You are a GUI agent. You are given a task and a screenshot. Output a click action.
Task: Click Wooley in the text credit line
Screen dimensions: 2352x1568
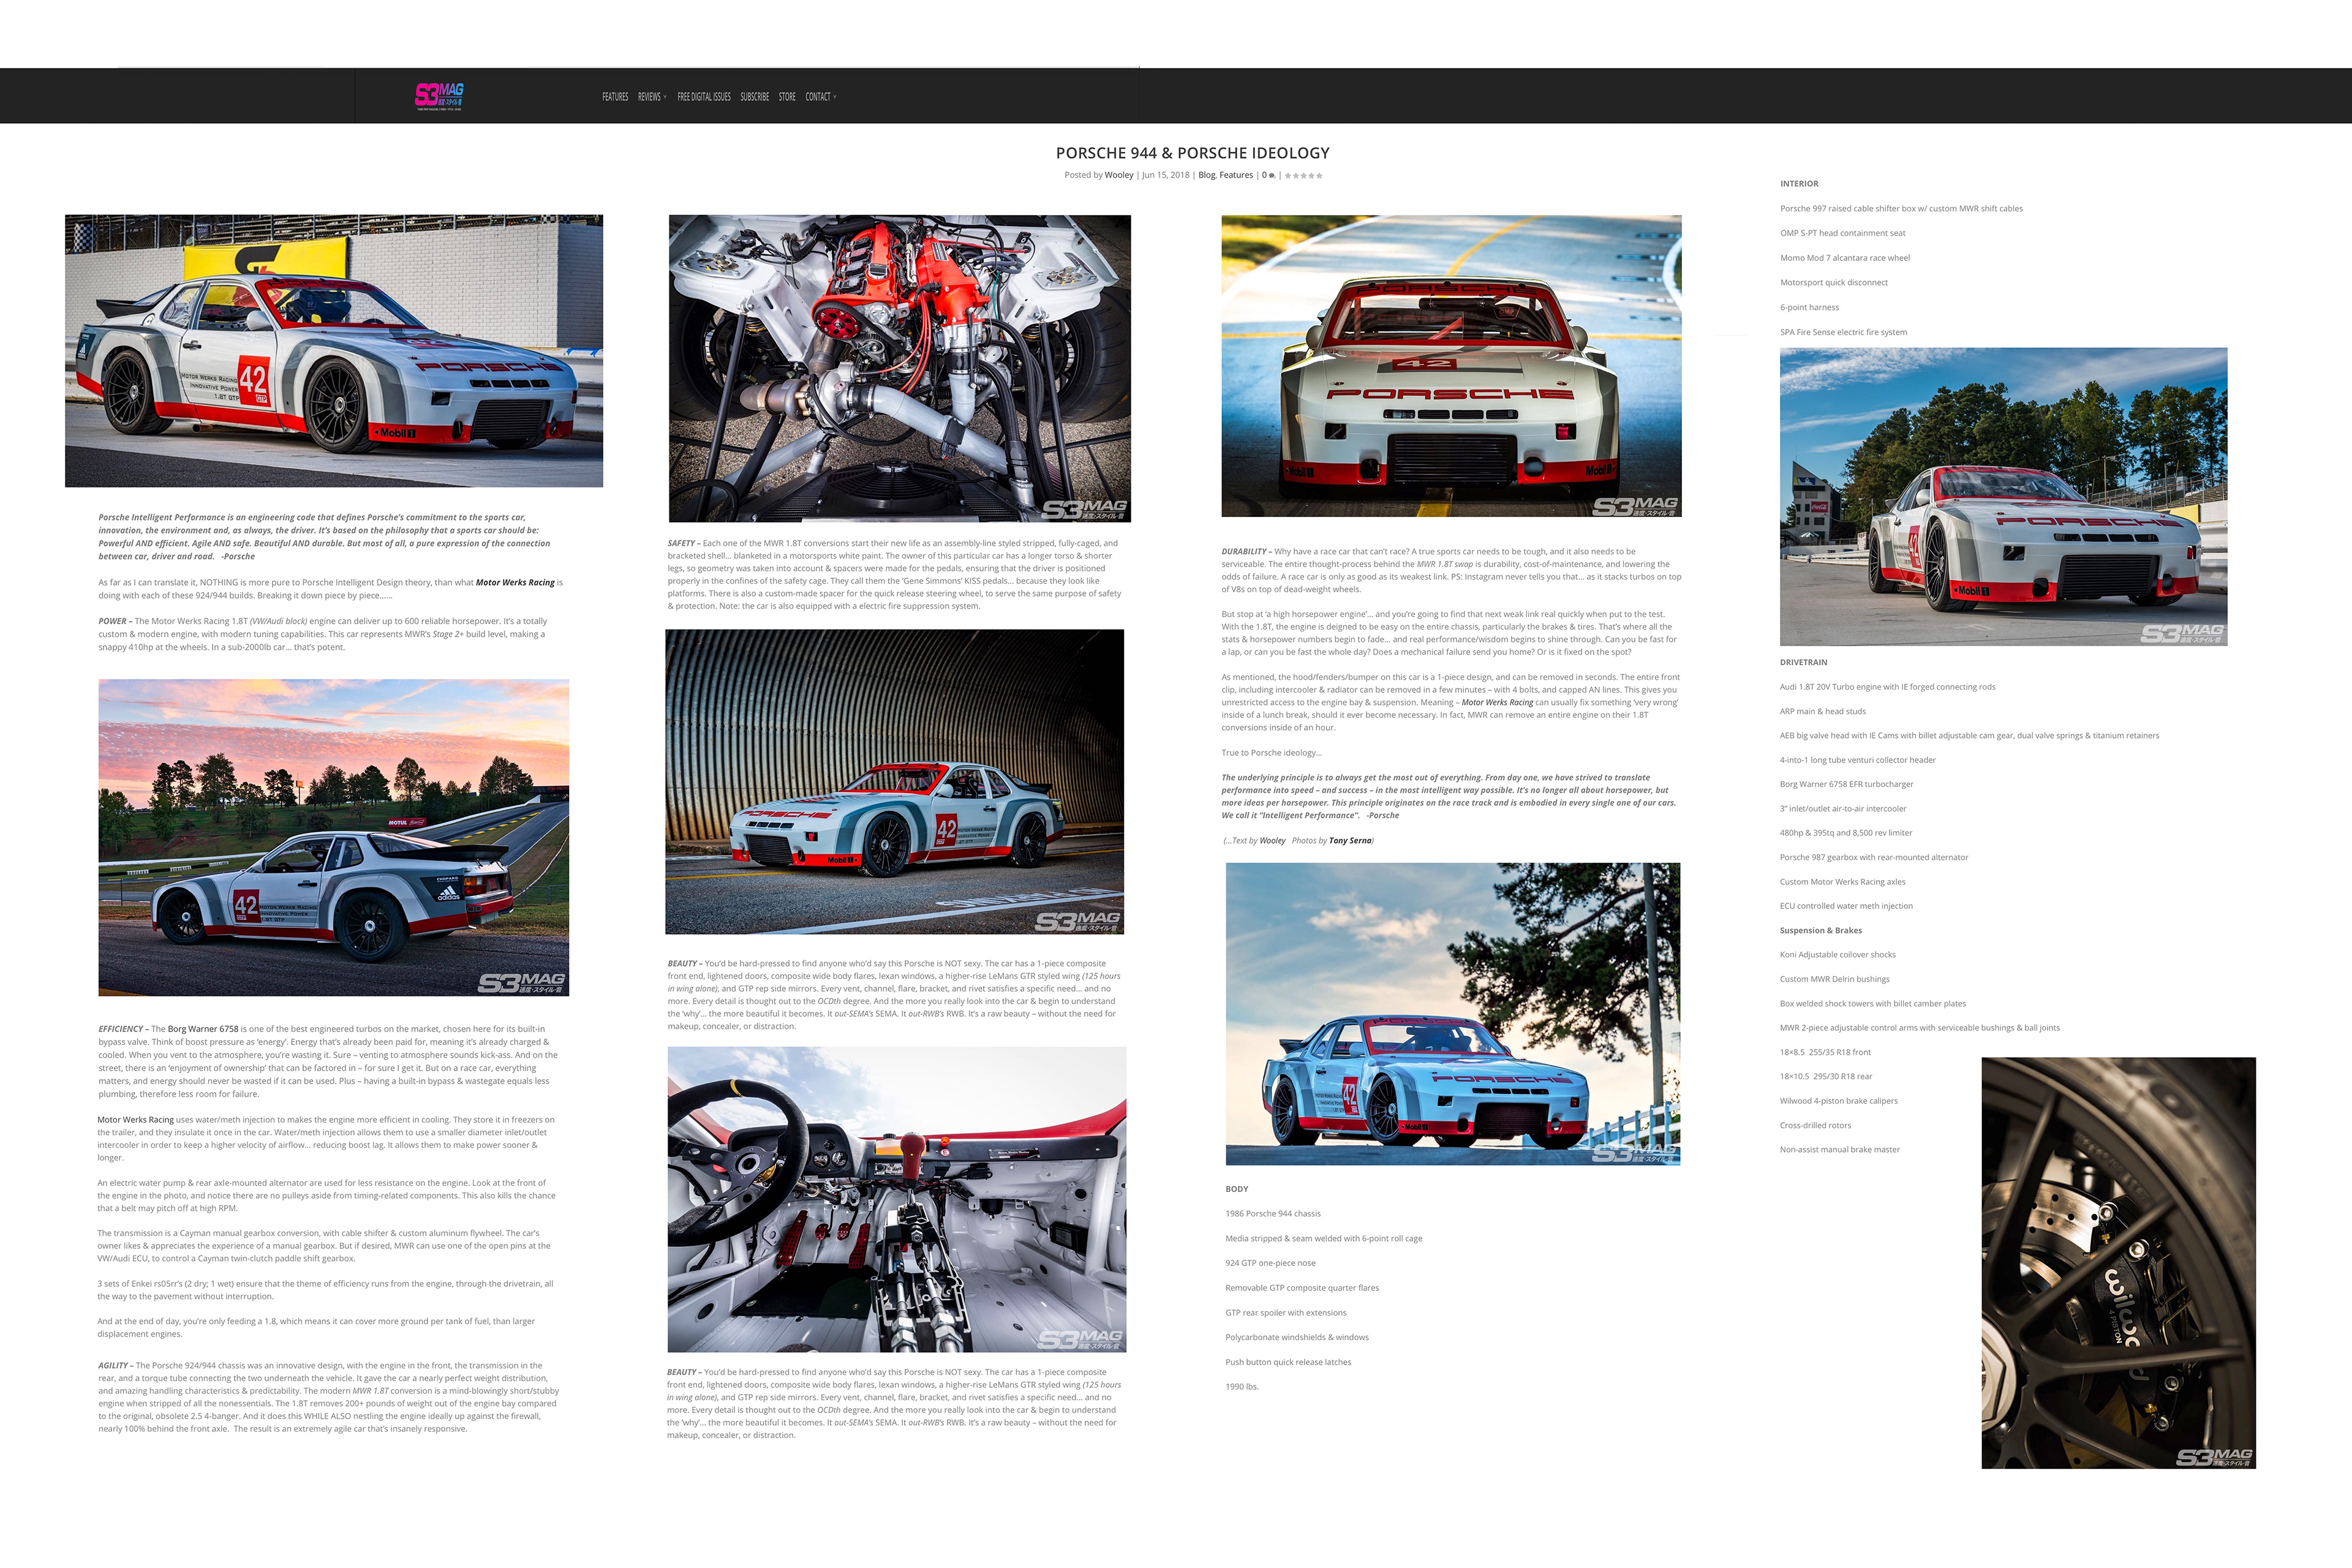(1272, 841)
